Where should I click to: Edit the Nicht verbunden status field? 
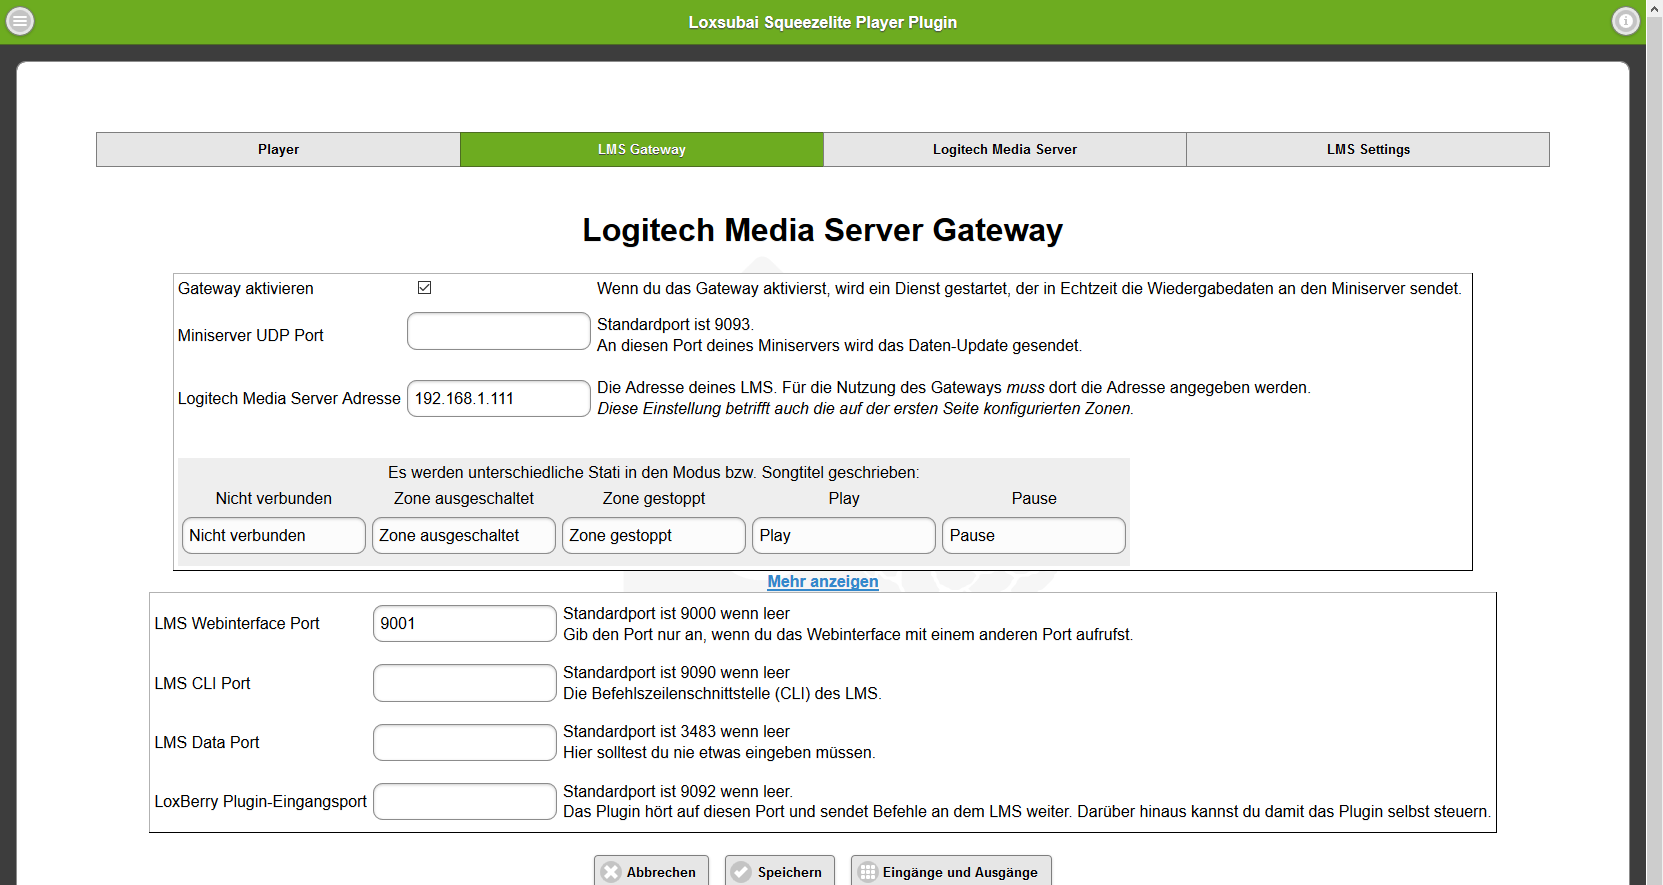[x=274, y=535]
